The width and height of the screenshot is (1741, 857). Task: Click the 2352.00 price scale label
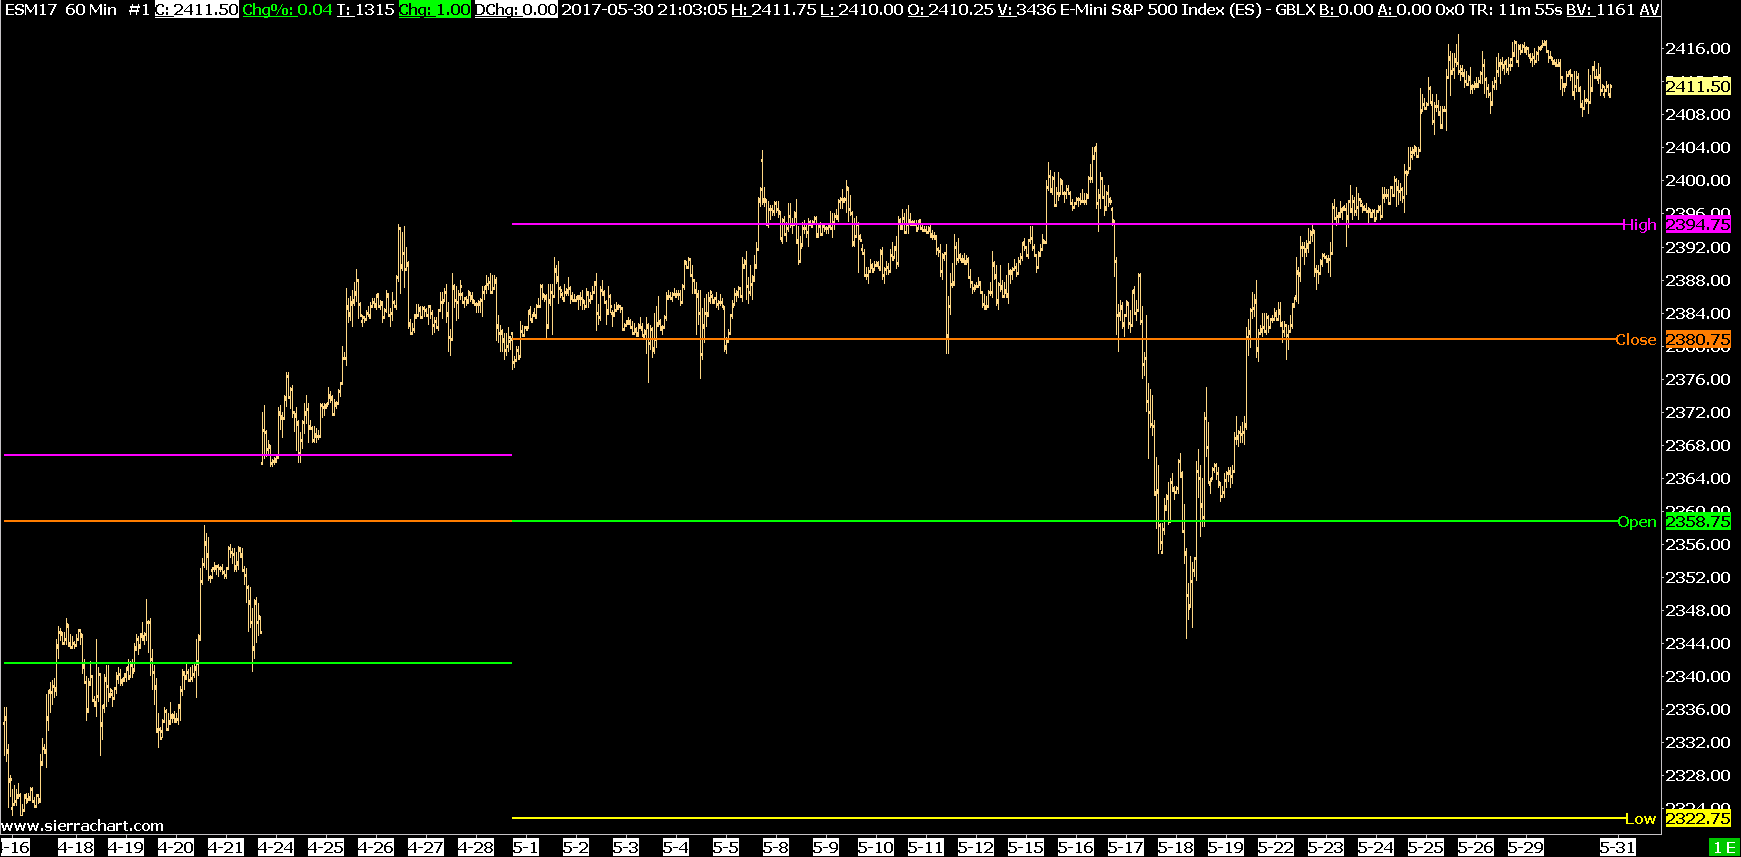pos(1697,577)
